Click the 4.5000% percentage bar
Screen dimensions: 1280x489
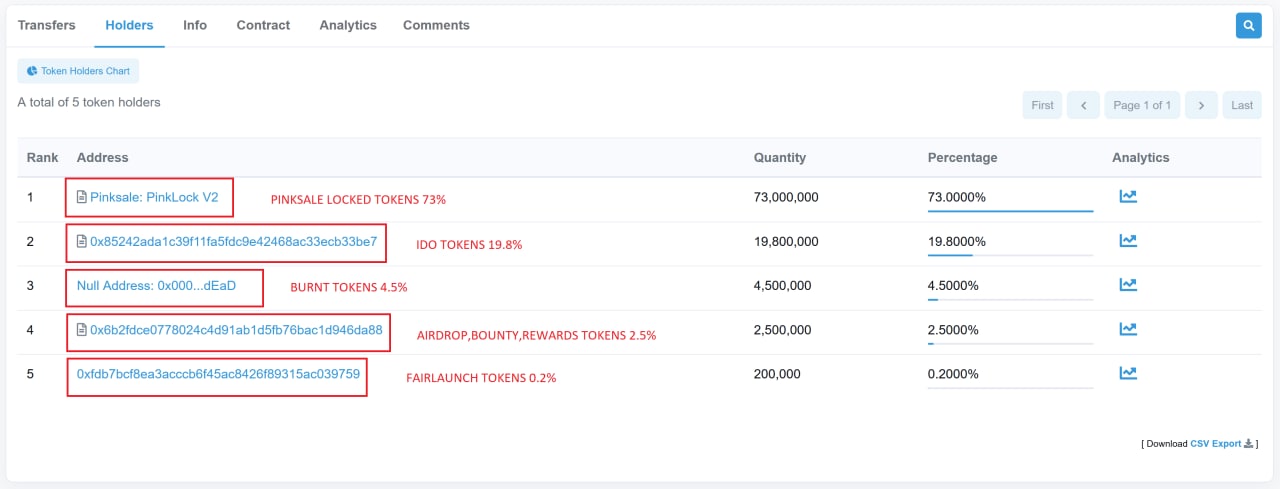pos(1010,299)
